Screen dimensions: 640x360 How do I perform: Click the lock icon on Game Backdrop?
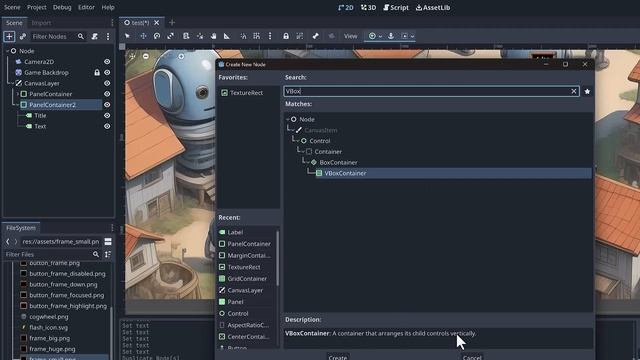pos(97,72)
